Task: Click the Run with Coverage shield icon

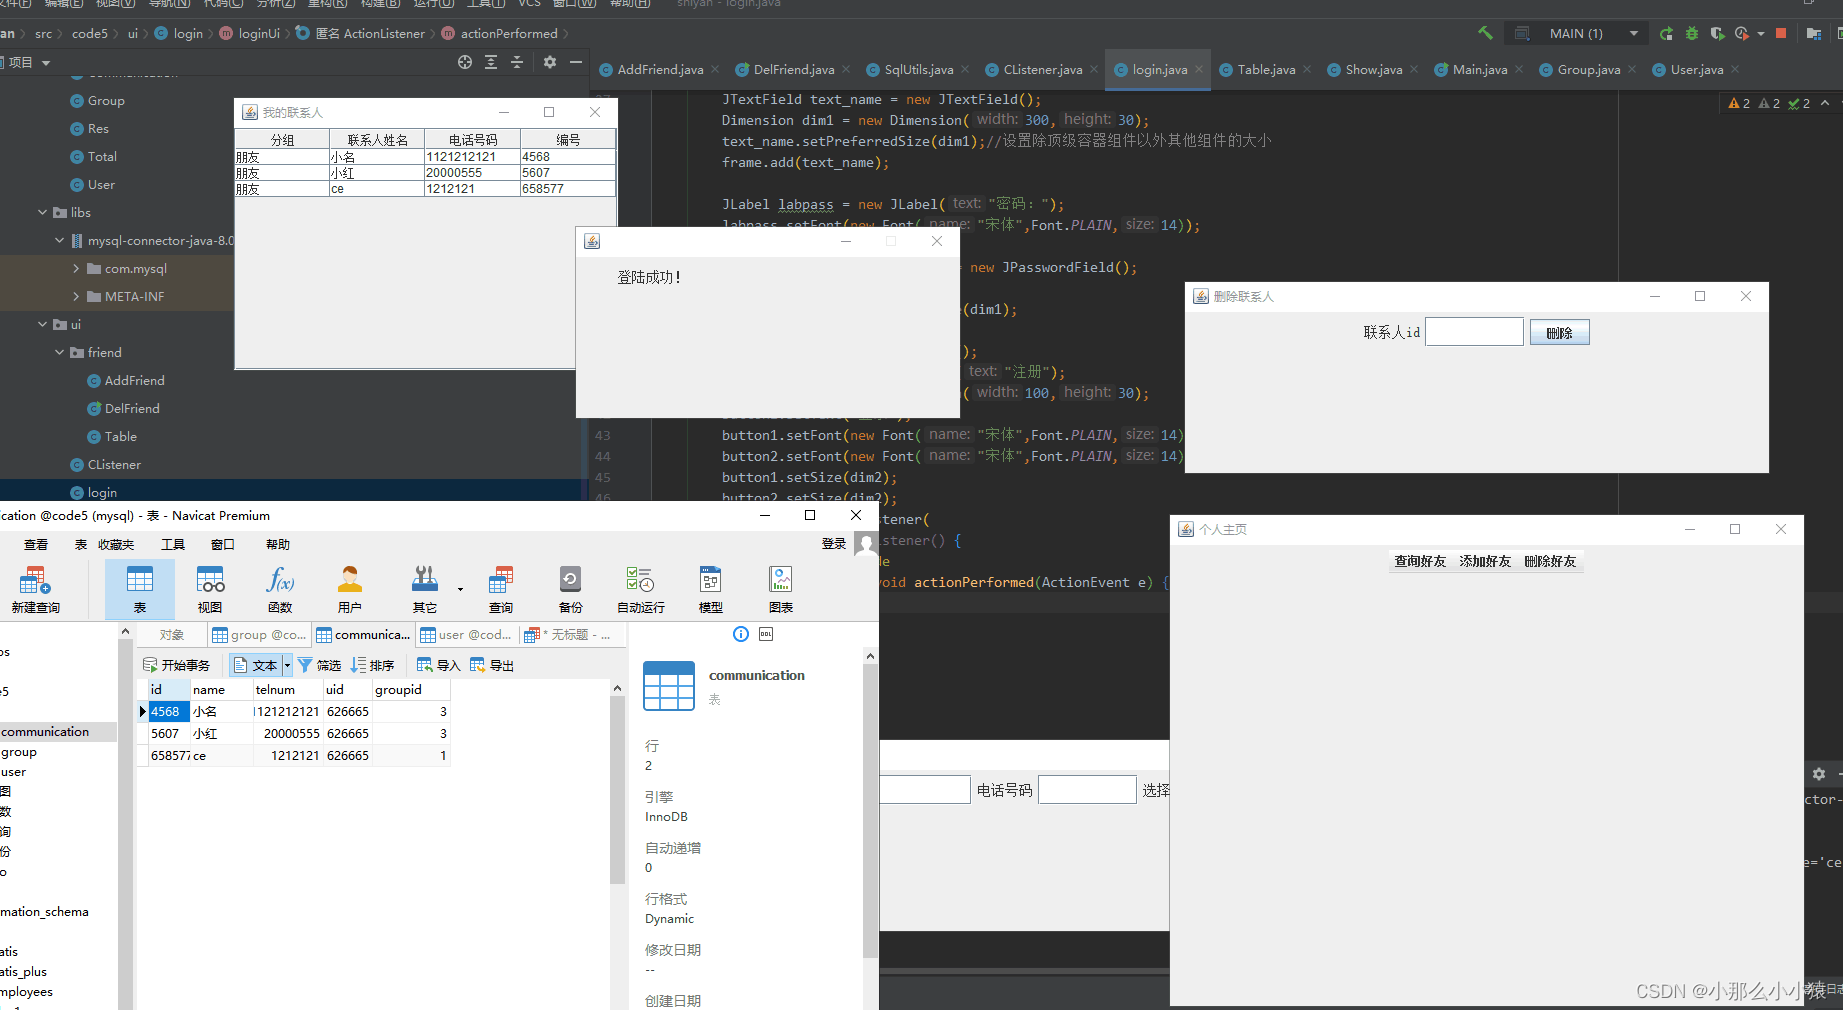Action: 1717,33
